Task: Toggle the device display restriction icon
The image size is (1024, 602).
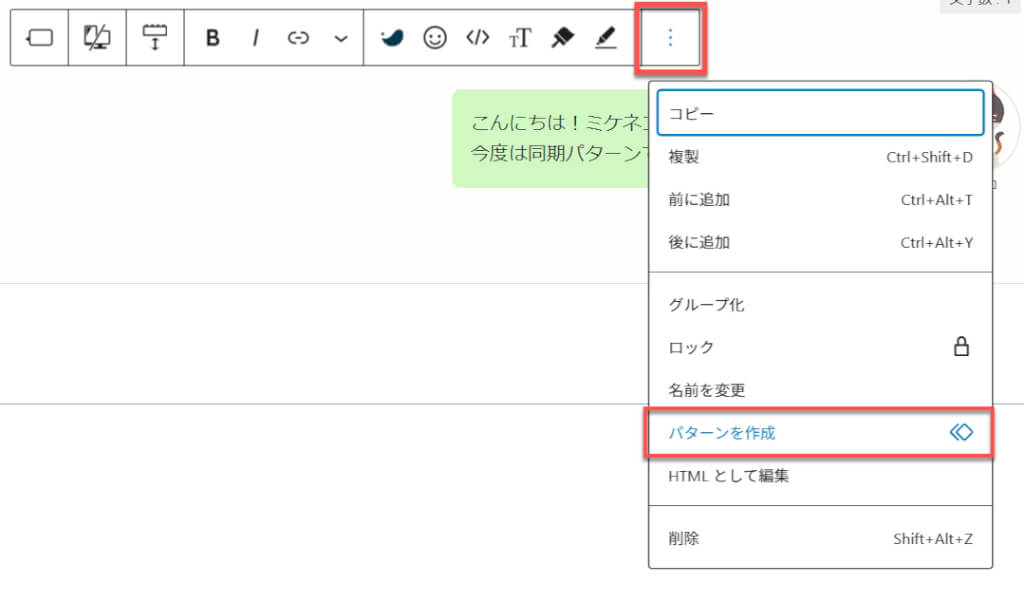Action: coord(97,38)
